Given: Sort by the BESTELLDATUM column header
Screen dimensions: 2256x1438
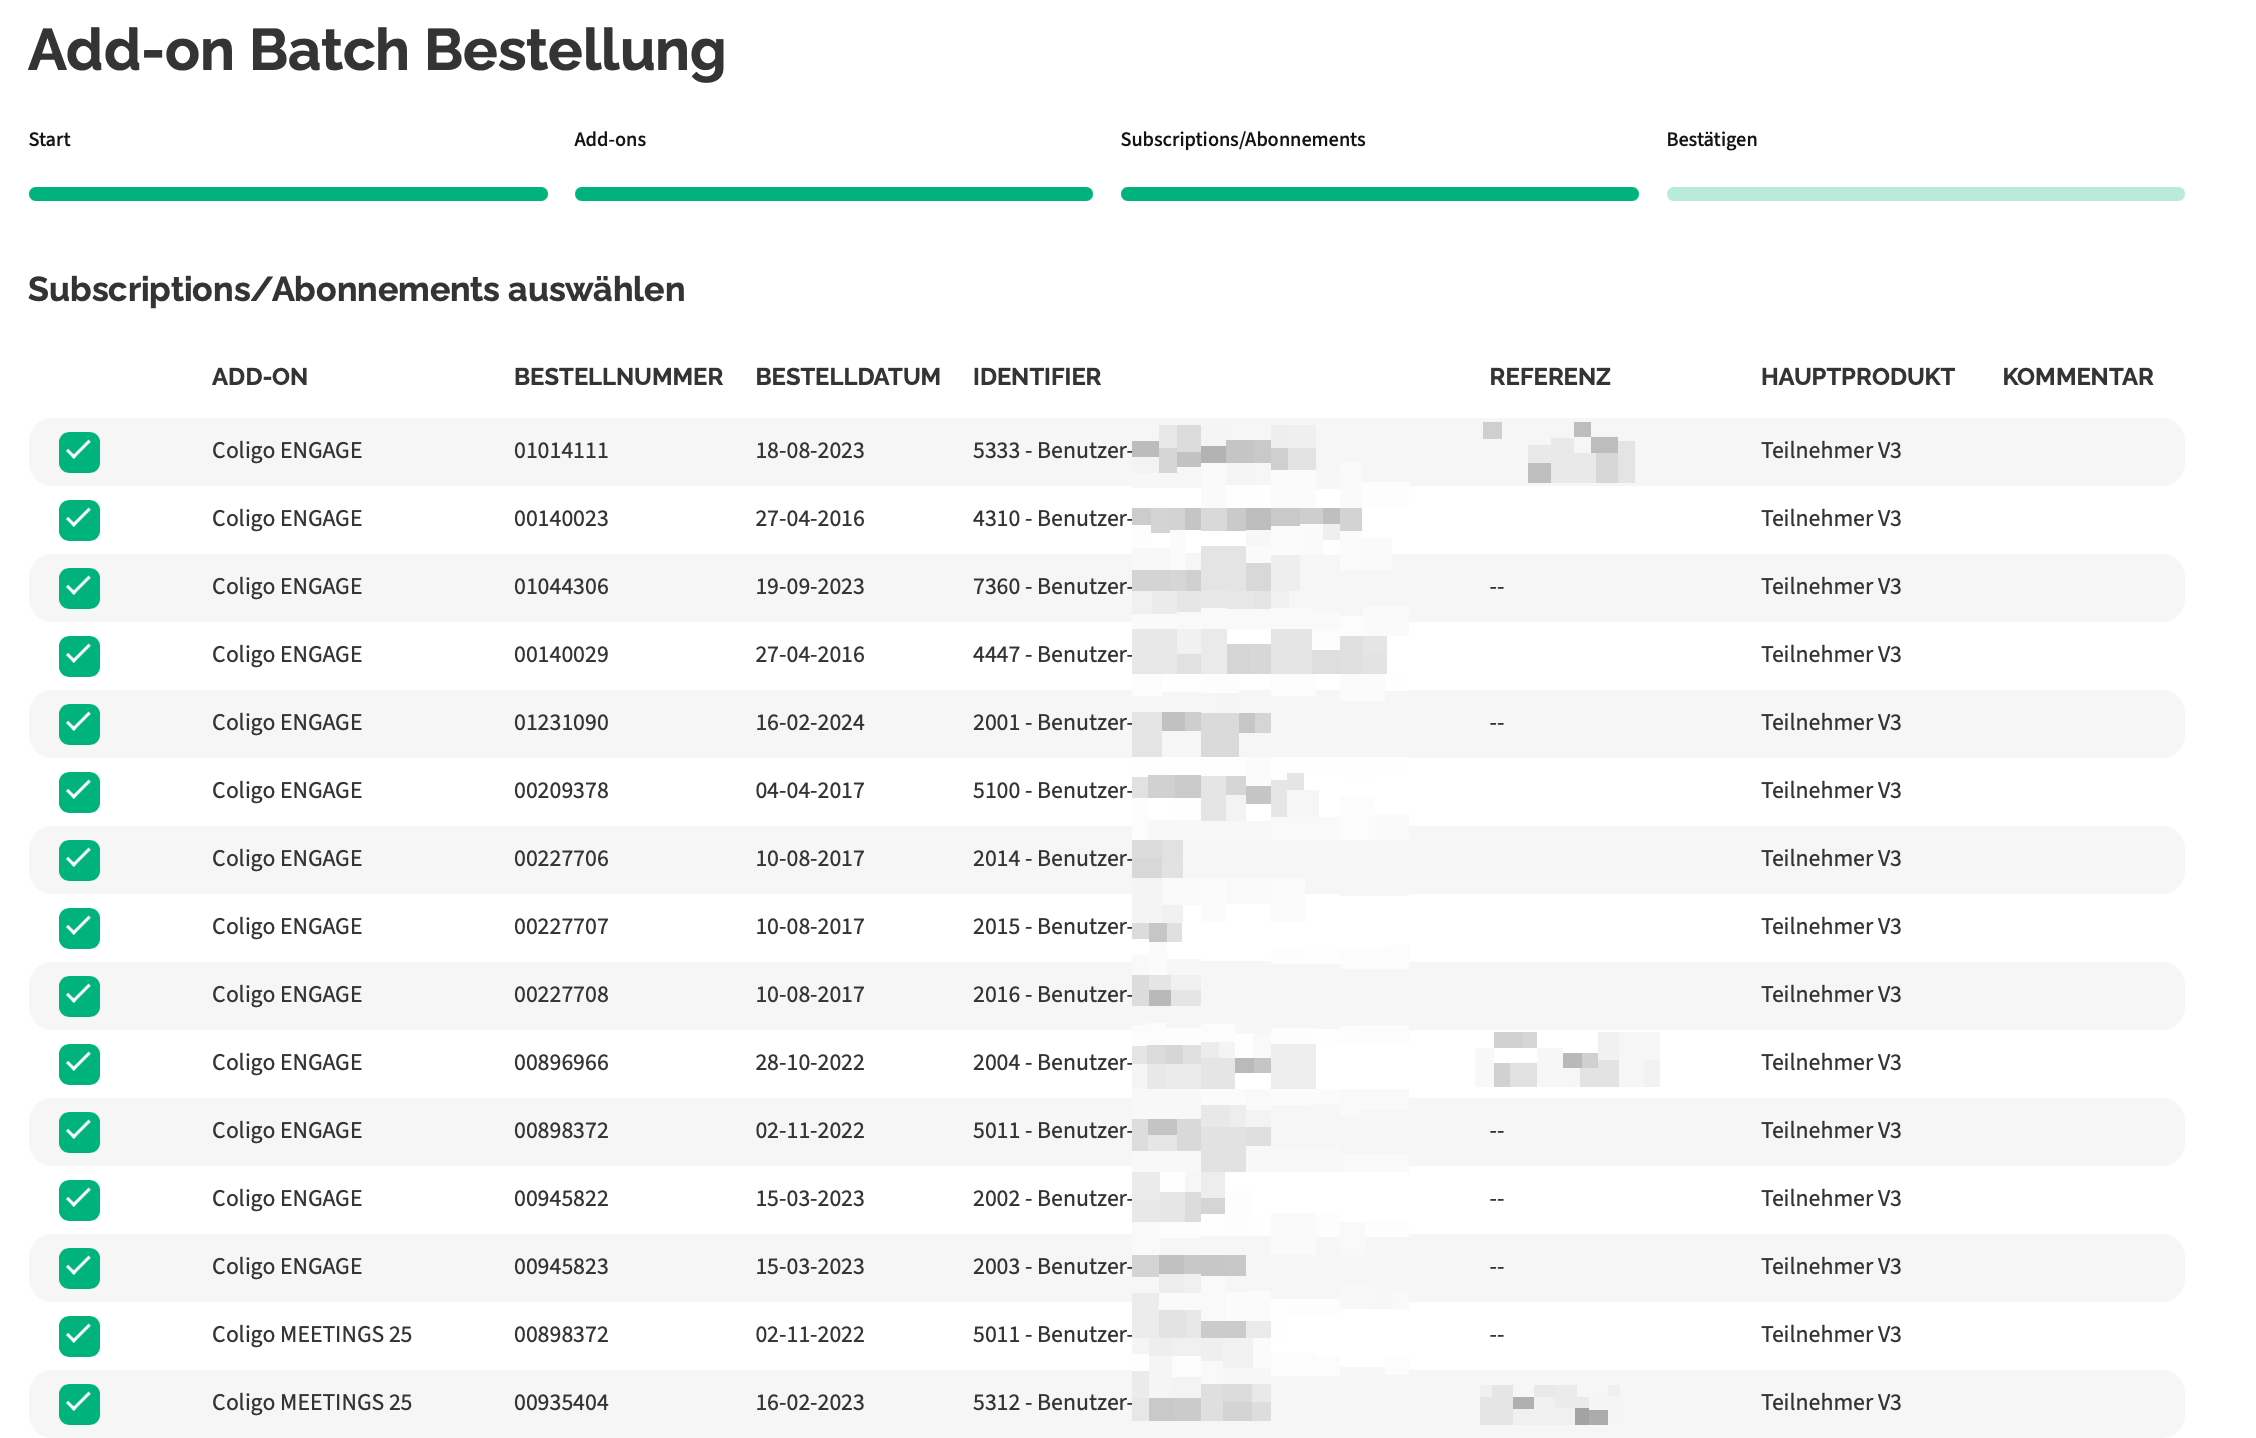Looking at the screenshot, I should click(x=847, y=377).
